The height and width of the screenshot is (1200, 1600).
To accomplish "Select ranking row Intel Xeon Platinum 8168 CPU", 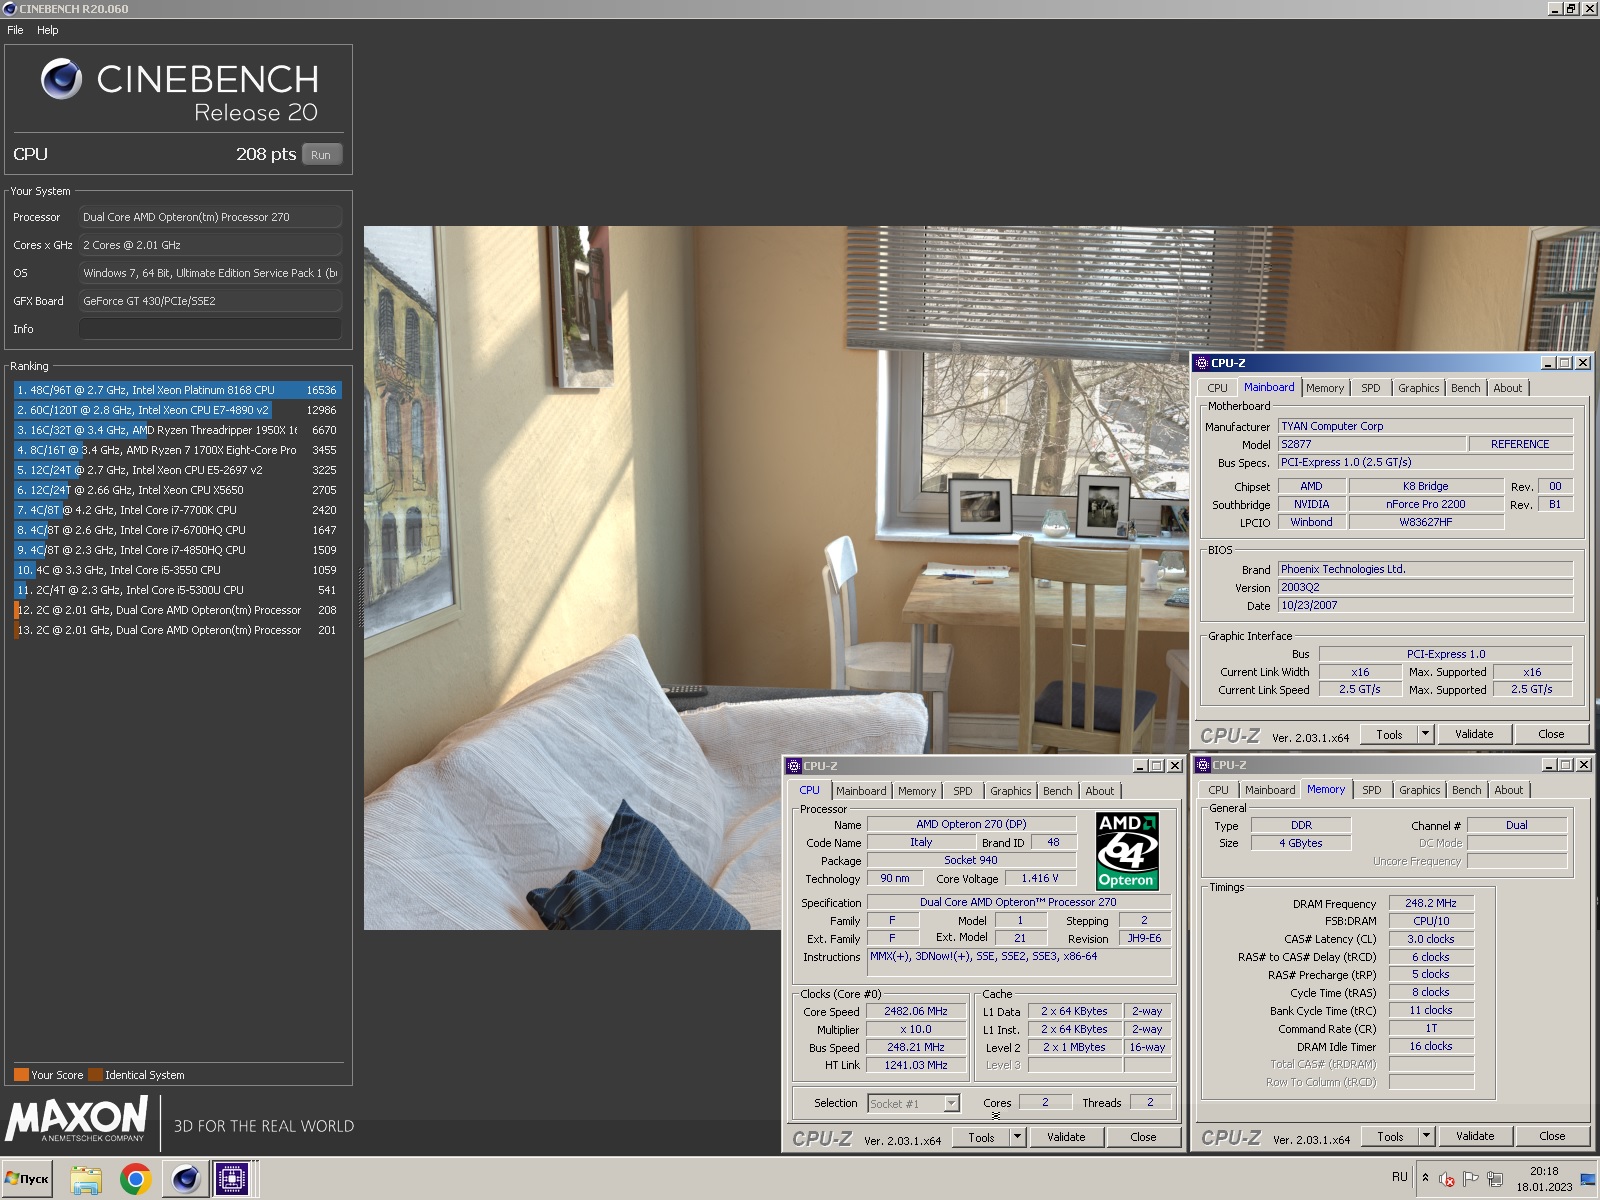I will 177,390.
